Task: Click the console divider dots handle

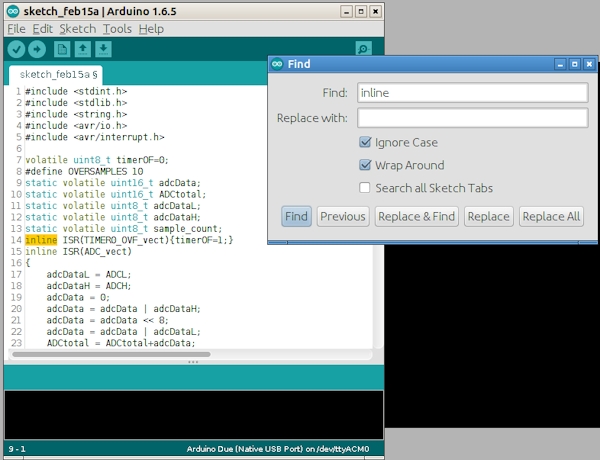Action: [193, 362]
